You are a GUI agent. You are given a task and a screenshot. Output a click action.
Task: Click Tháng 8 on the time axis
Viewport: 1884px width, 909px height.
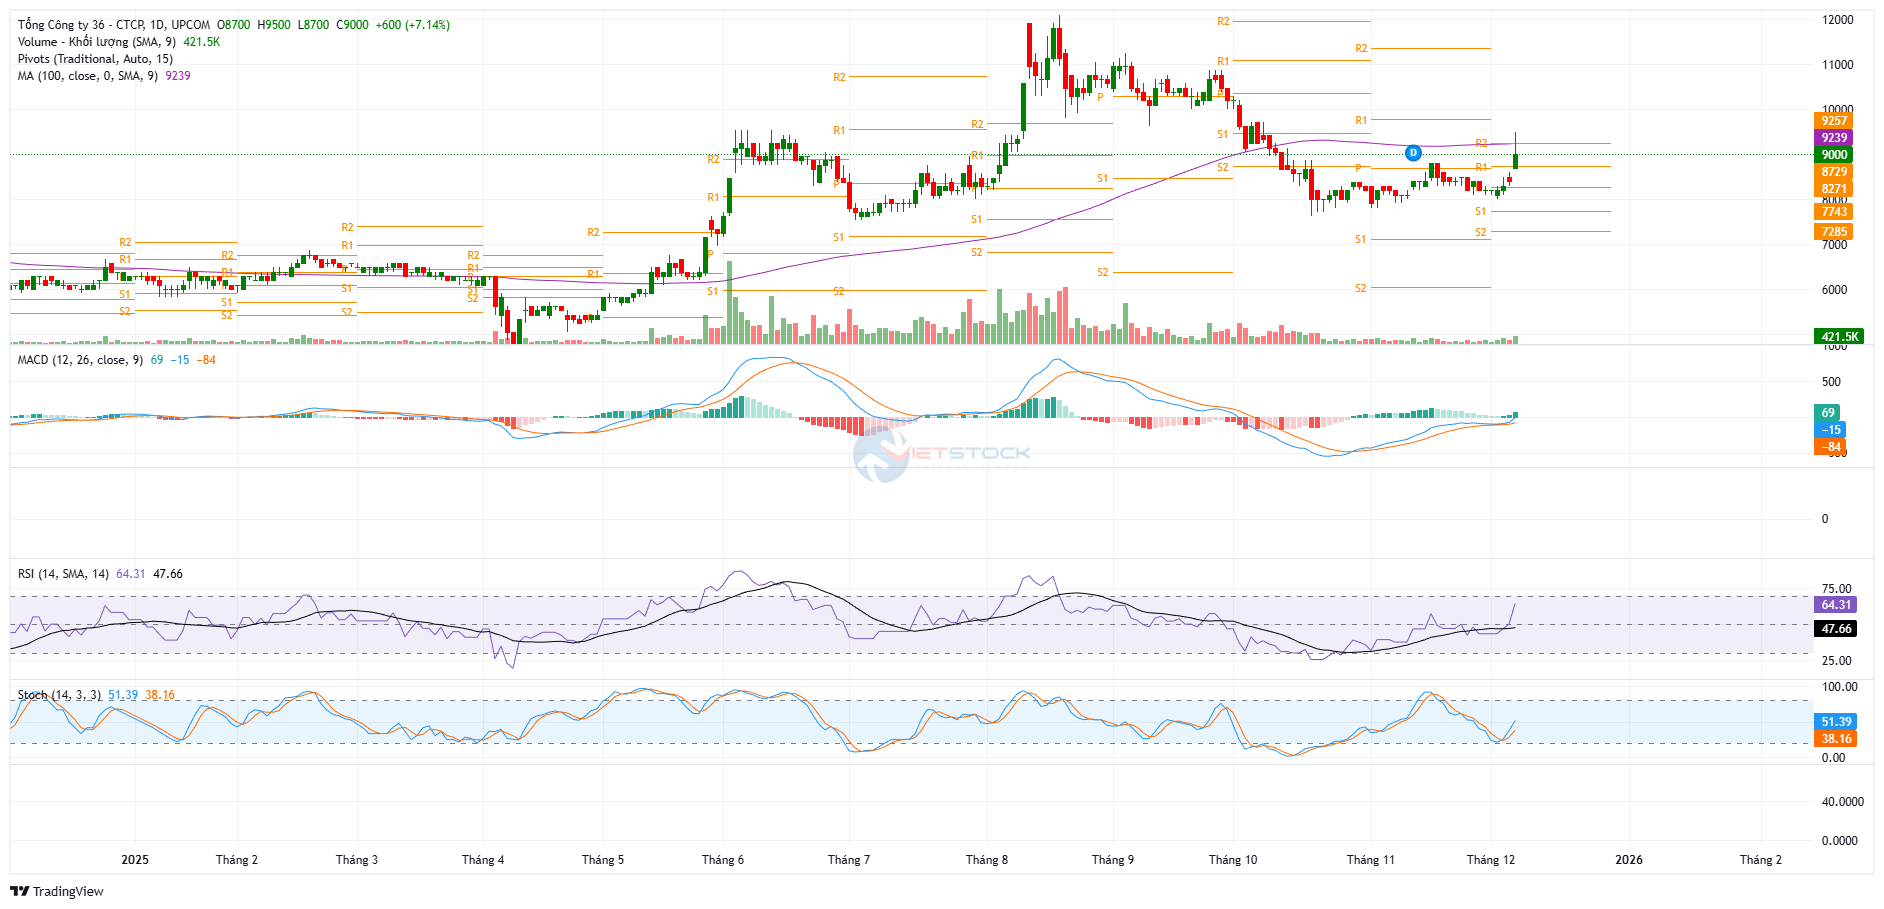pos(986,860)
